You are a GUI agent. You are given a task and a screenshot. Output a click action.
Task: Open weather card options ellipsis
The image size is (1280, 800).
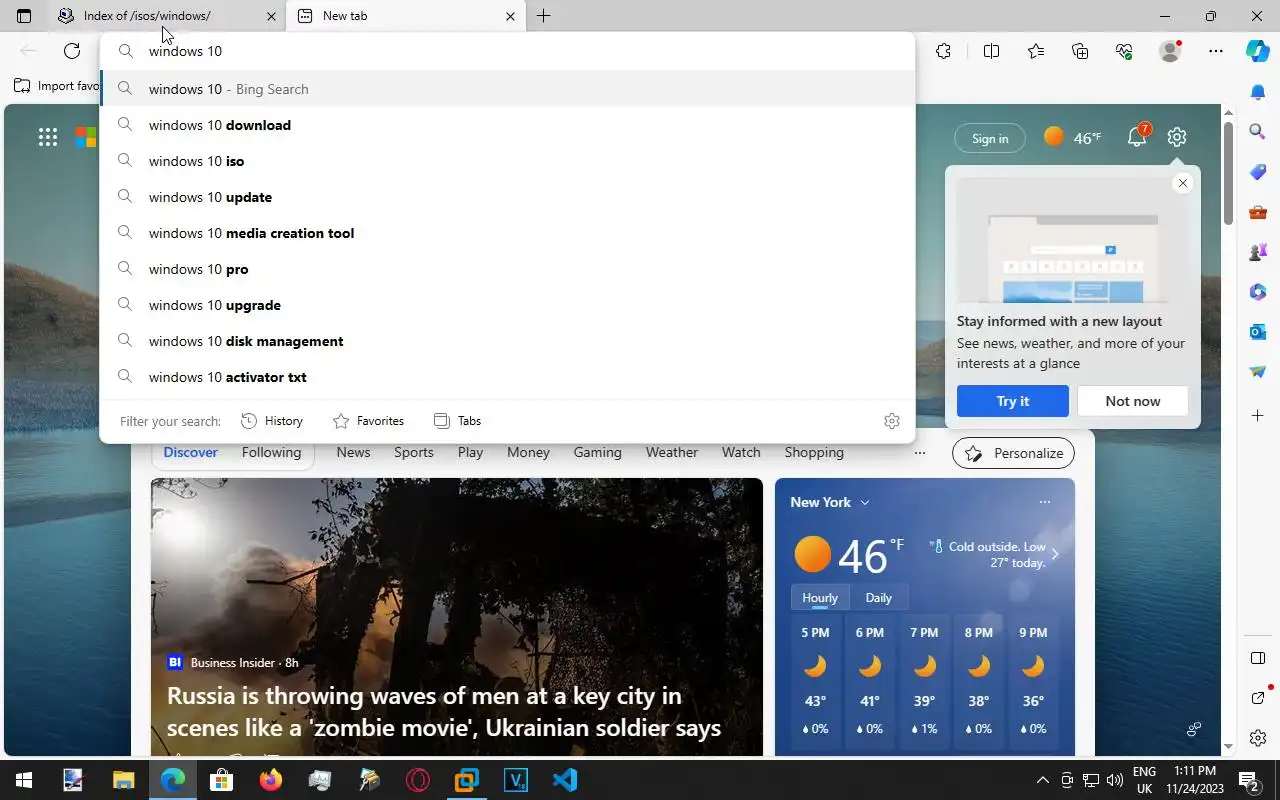1045,502
